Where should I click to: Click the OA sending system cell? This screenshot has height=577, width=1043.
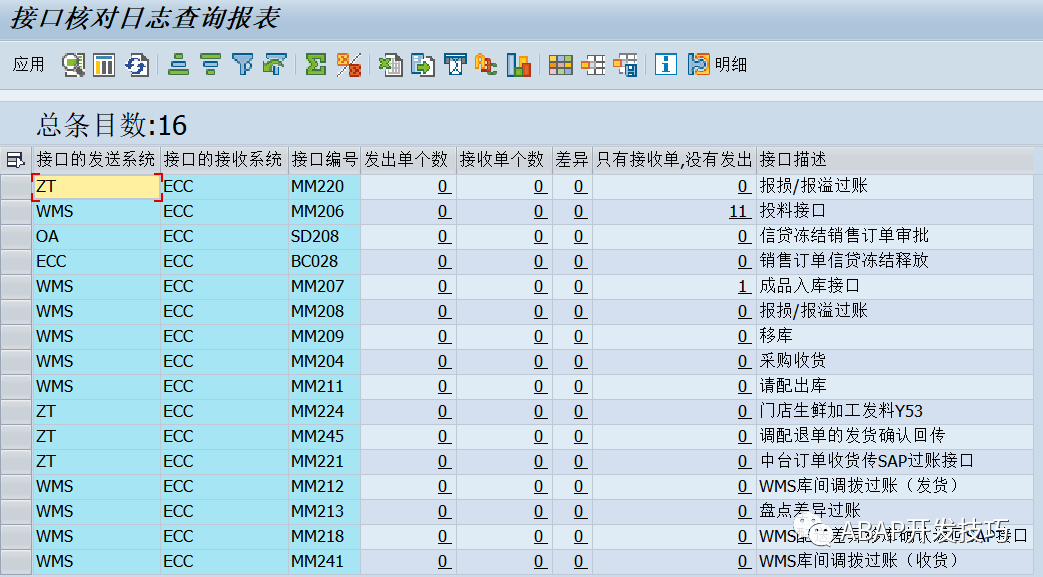point(96,237)
